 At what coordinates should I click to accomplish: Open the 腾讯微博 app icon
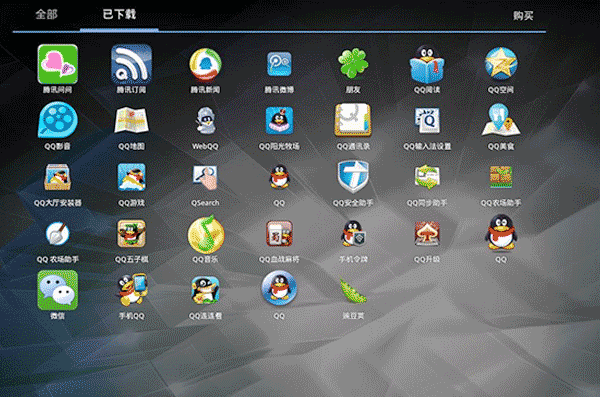[279, 64]
